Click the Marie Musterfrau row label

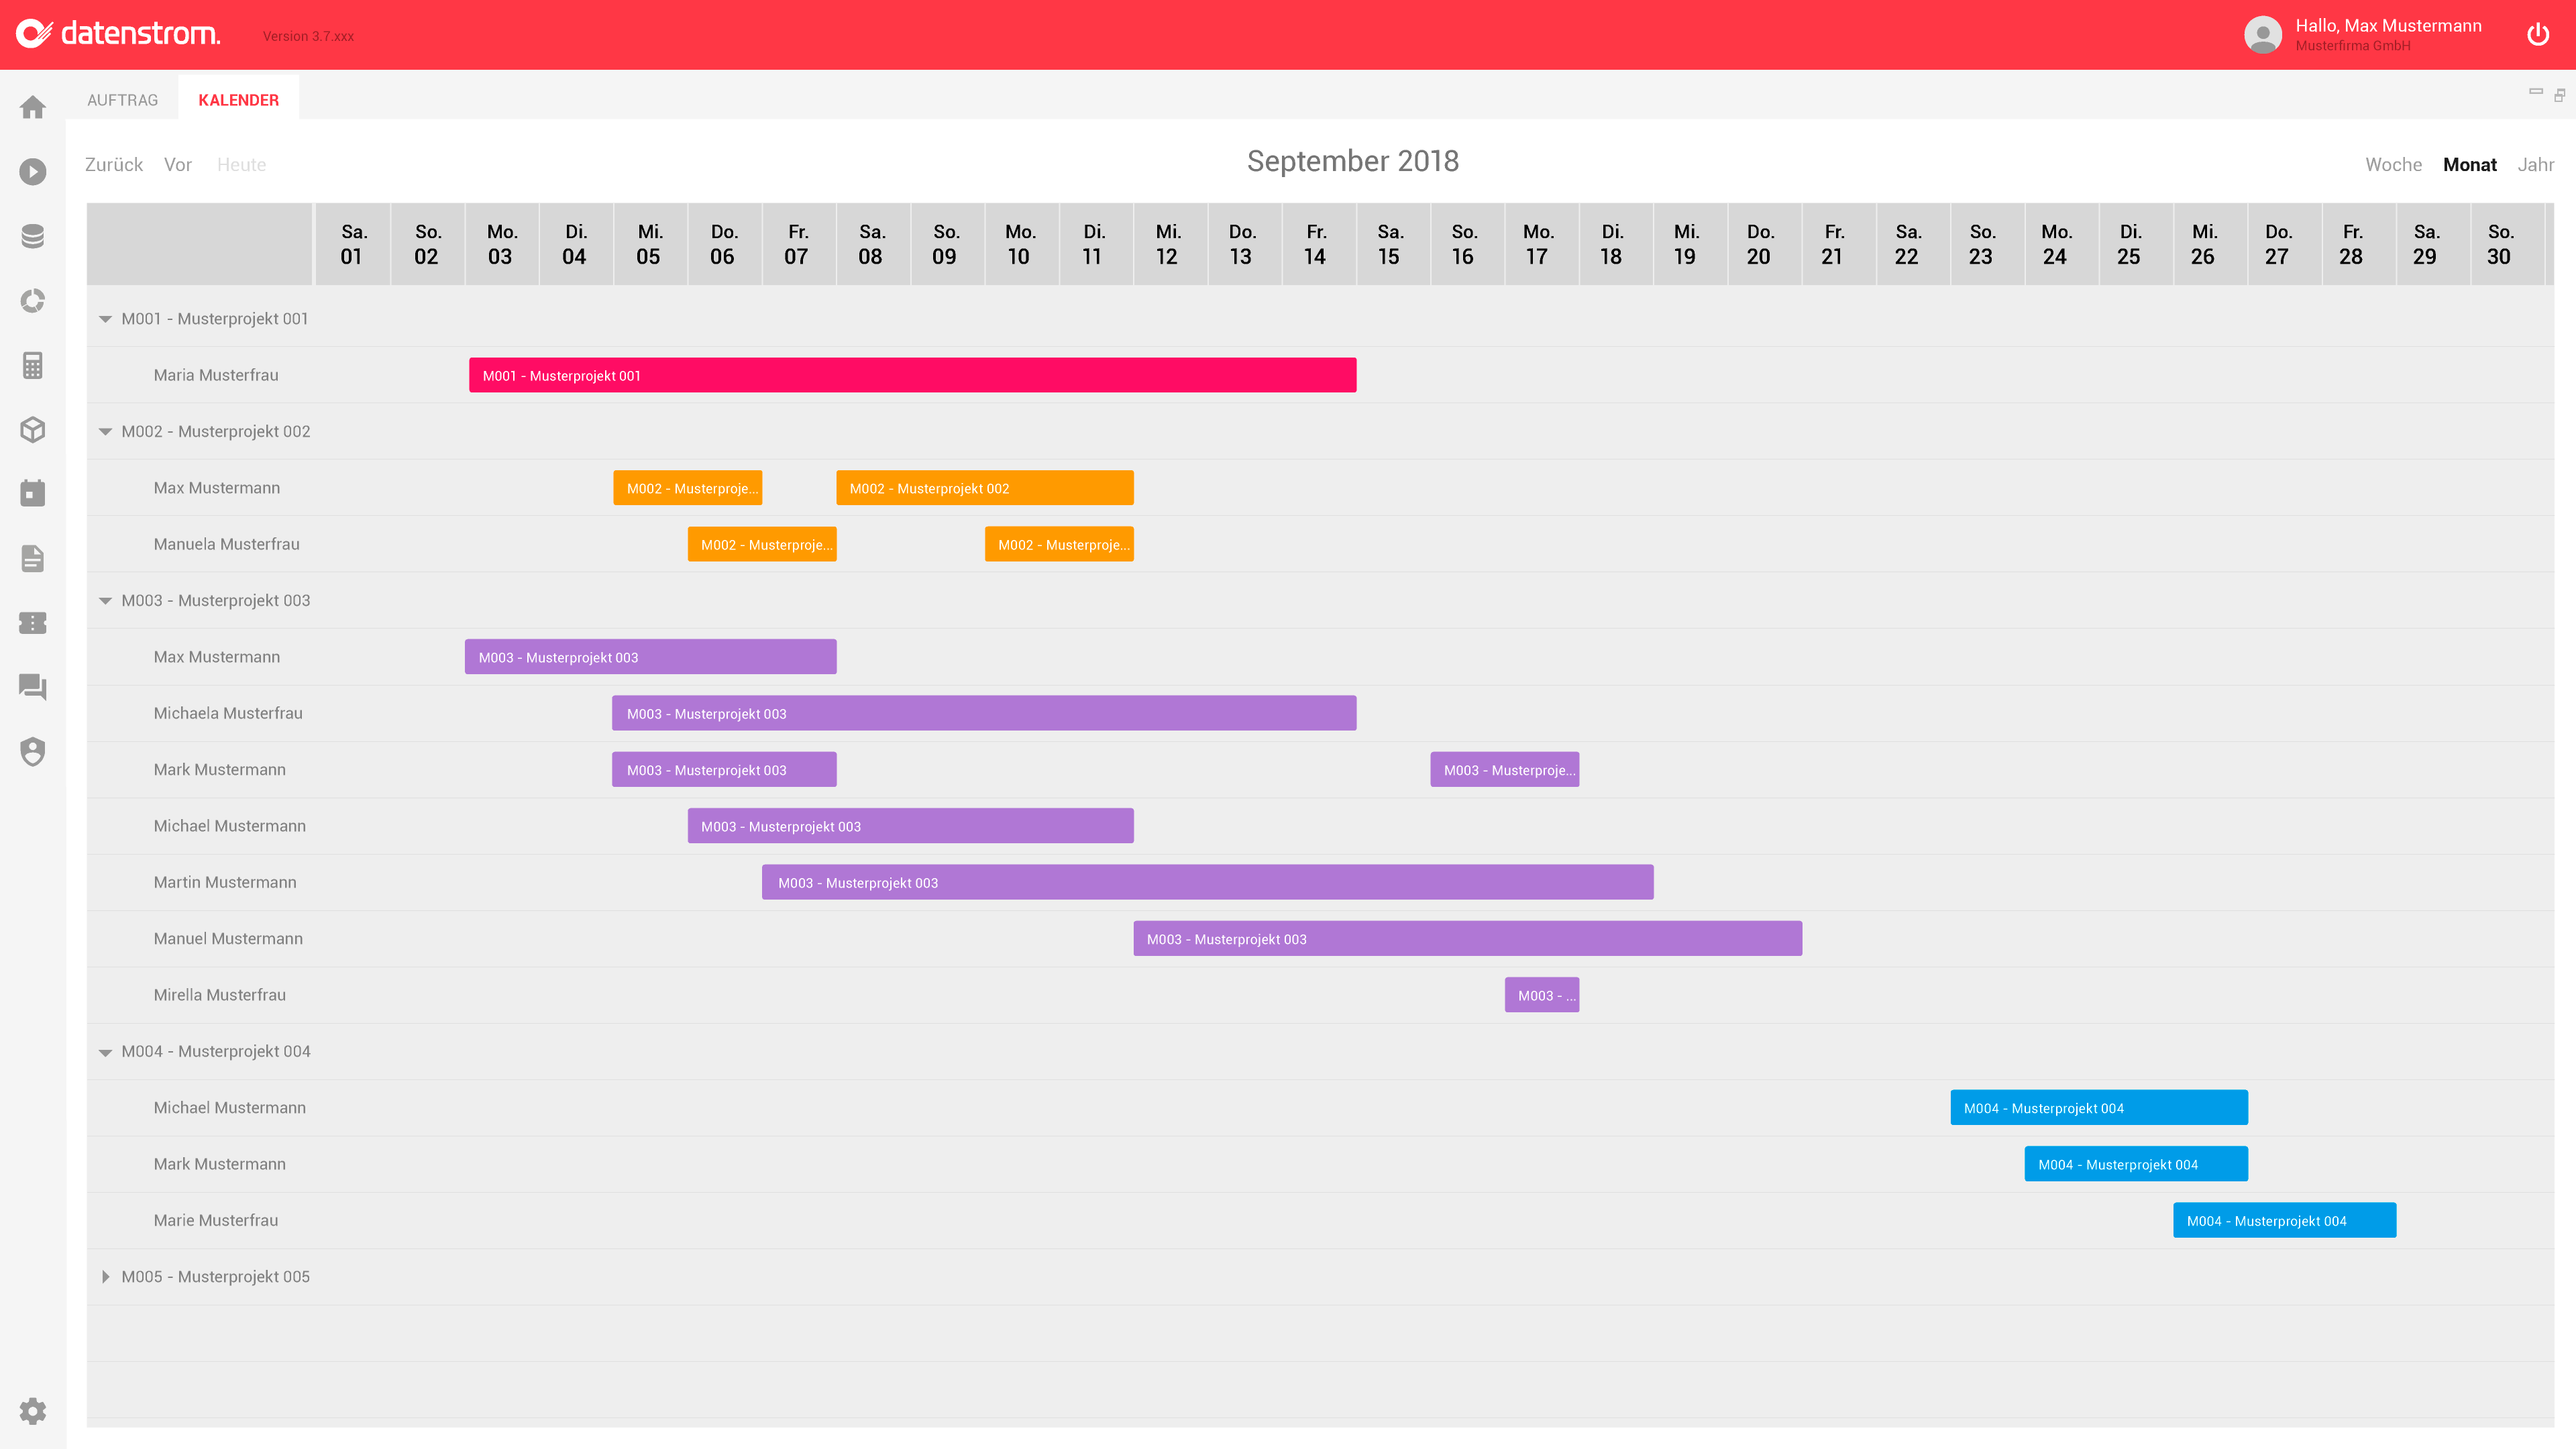216,1220
